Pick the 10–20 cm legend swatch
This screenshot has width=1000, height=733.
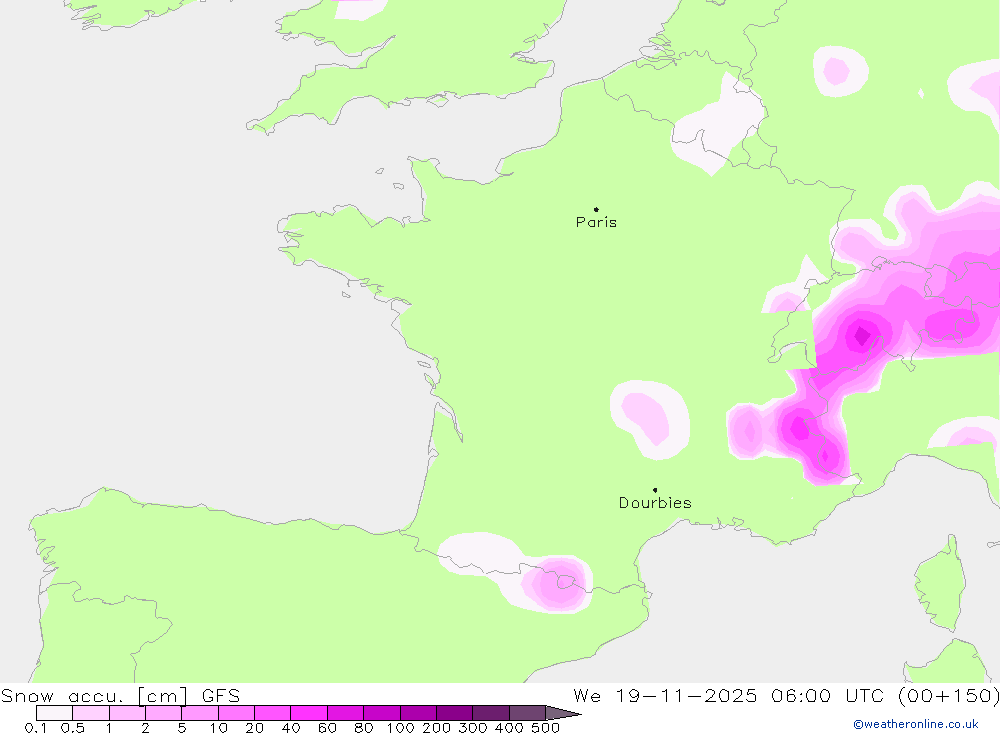pos(236,713)
